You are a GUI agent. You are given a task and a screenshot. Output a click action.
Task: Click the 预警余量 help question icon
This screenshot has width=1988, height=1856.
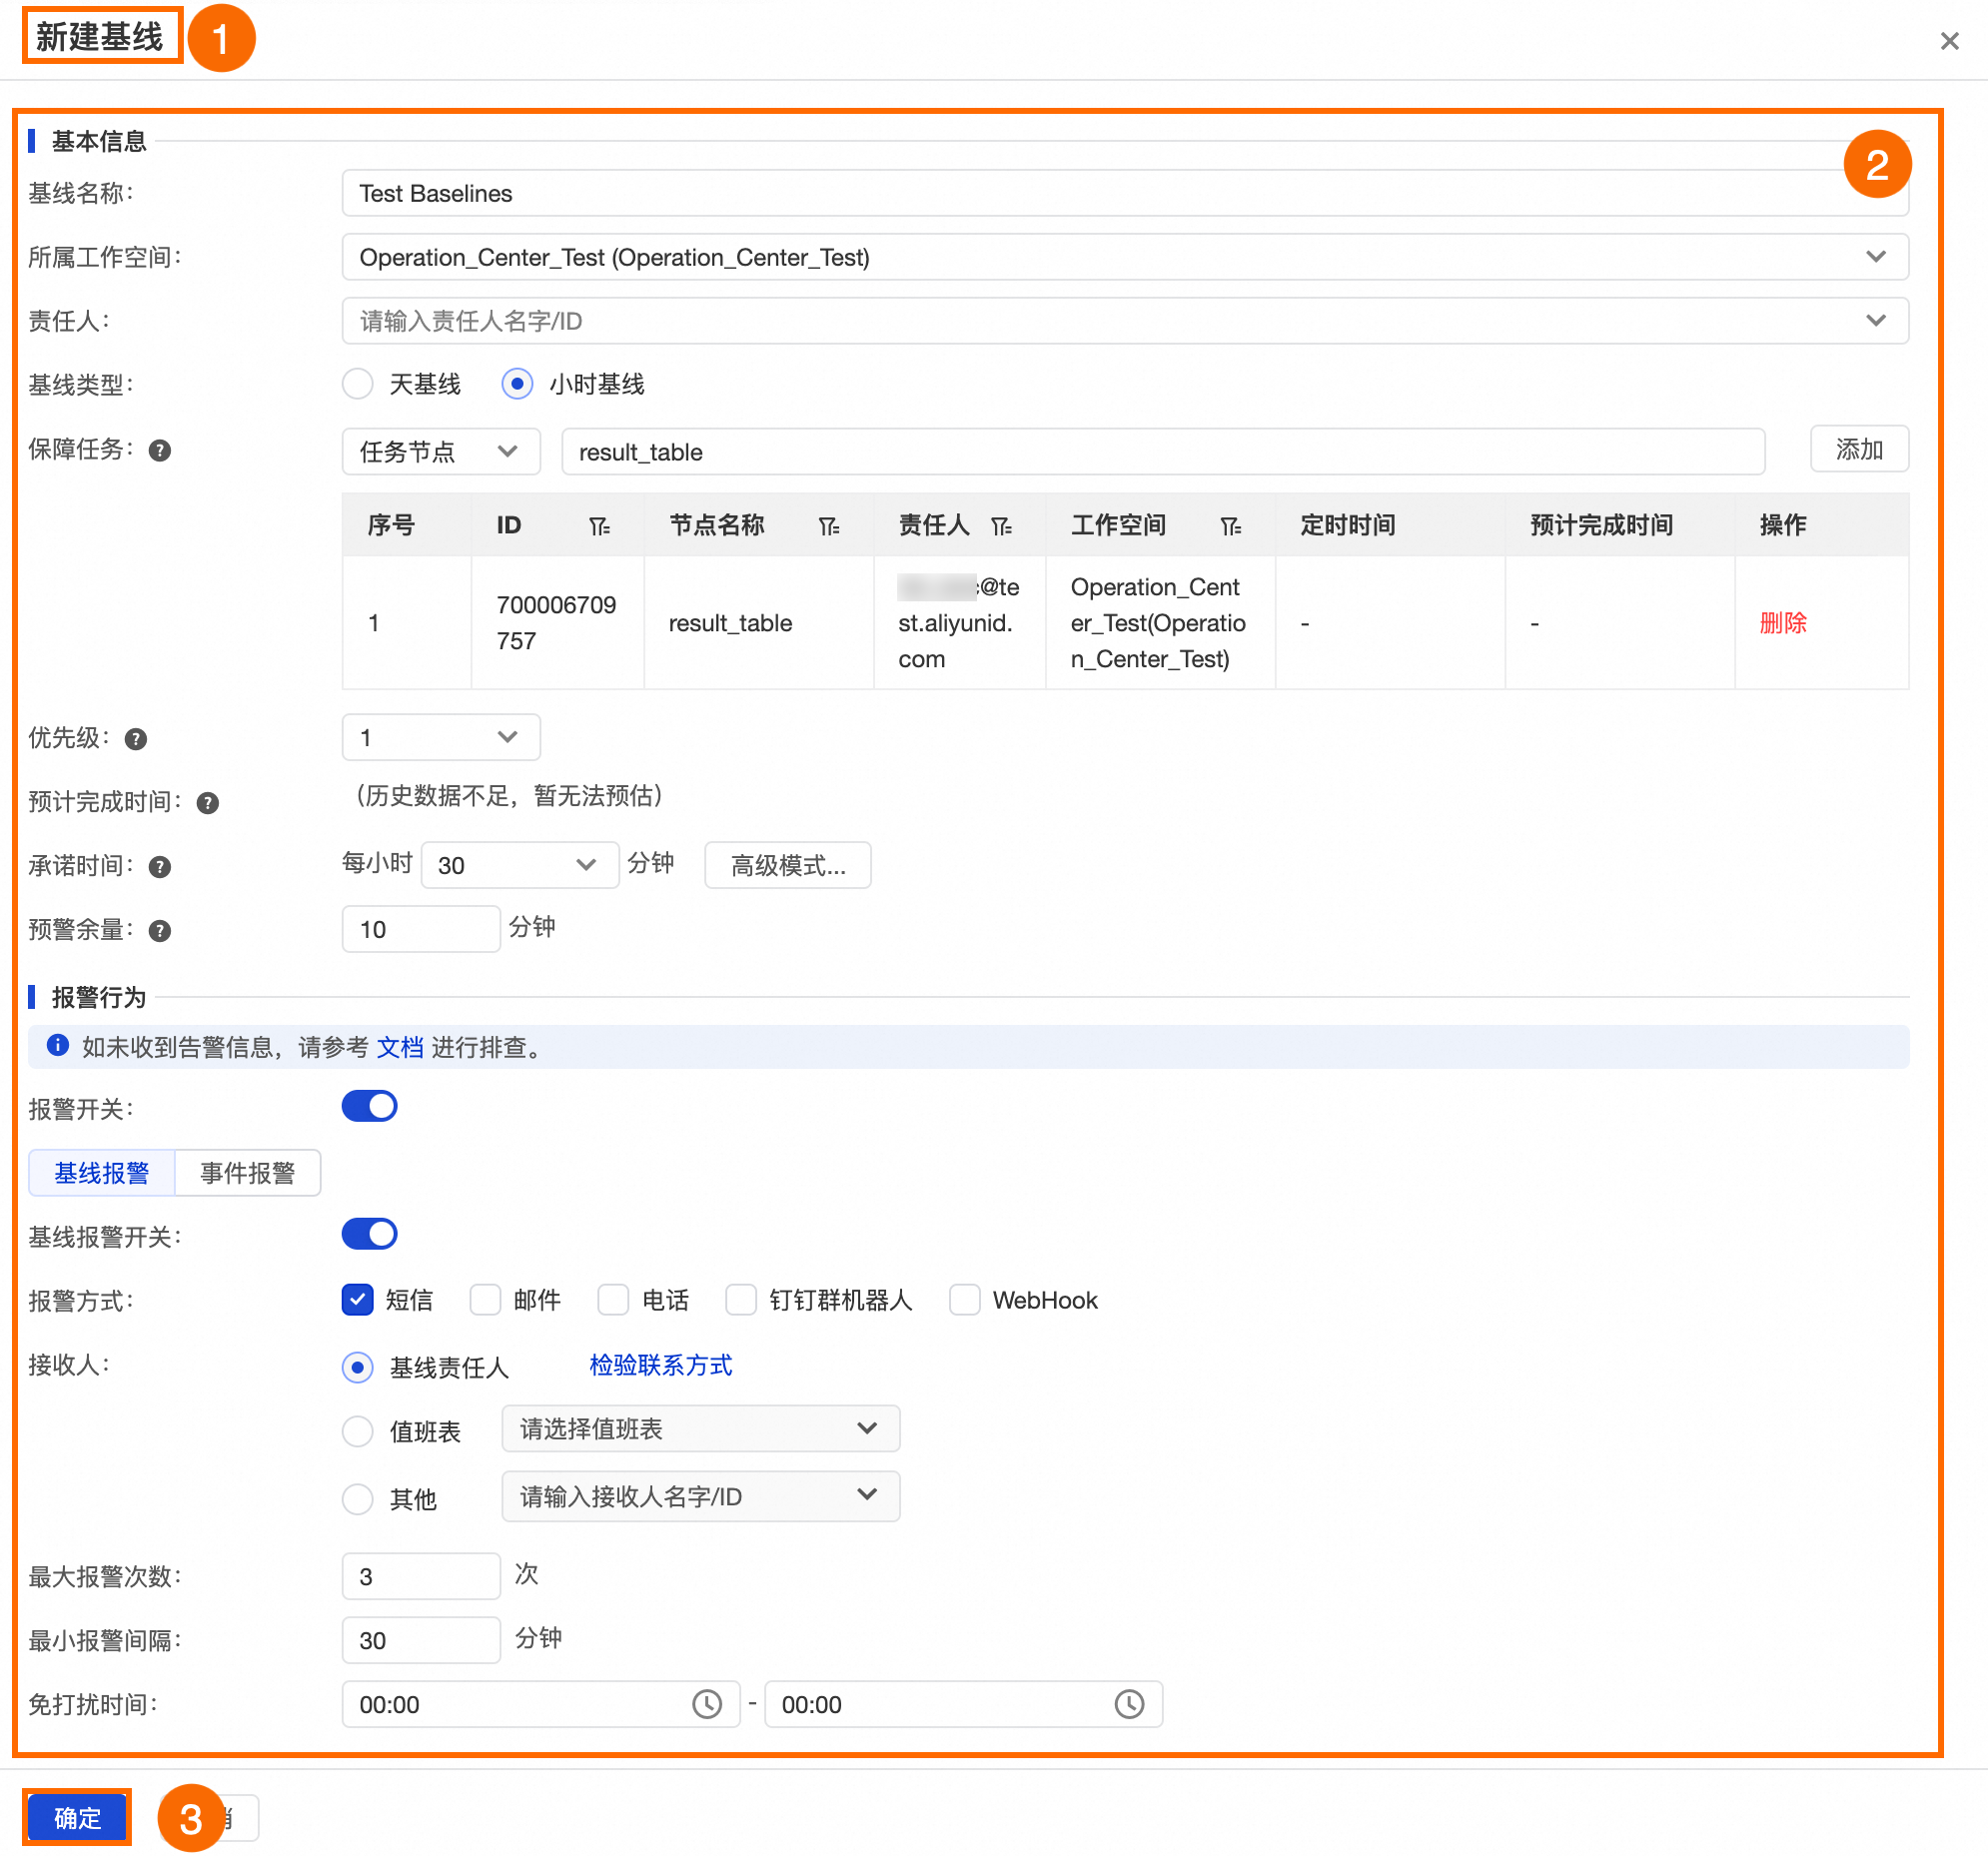pos(160,931)
